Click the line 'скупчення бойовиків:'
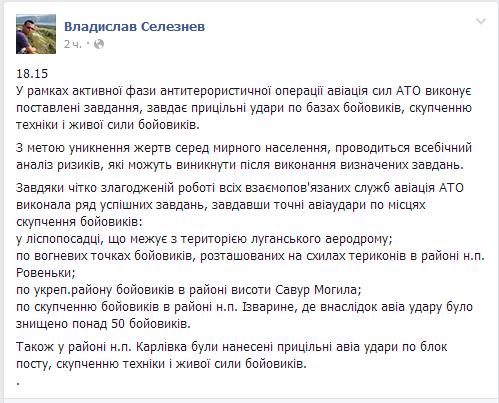The width and height of the screenshot is (499, 403). 79,222
